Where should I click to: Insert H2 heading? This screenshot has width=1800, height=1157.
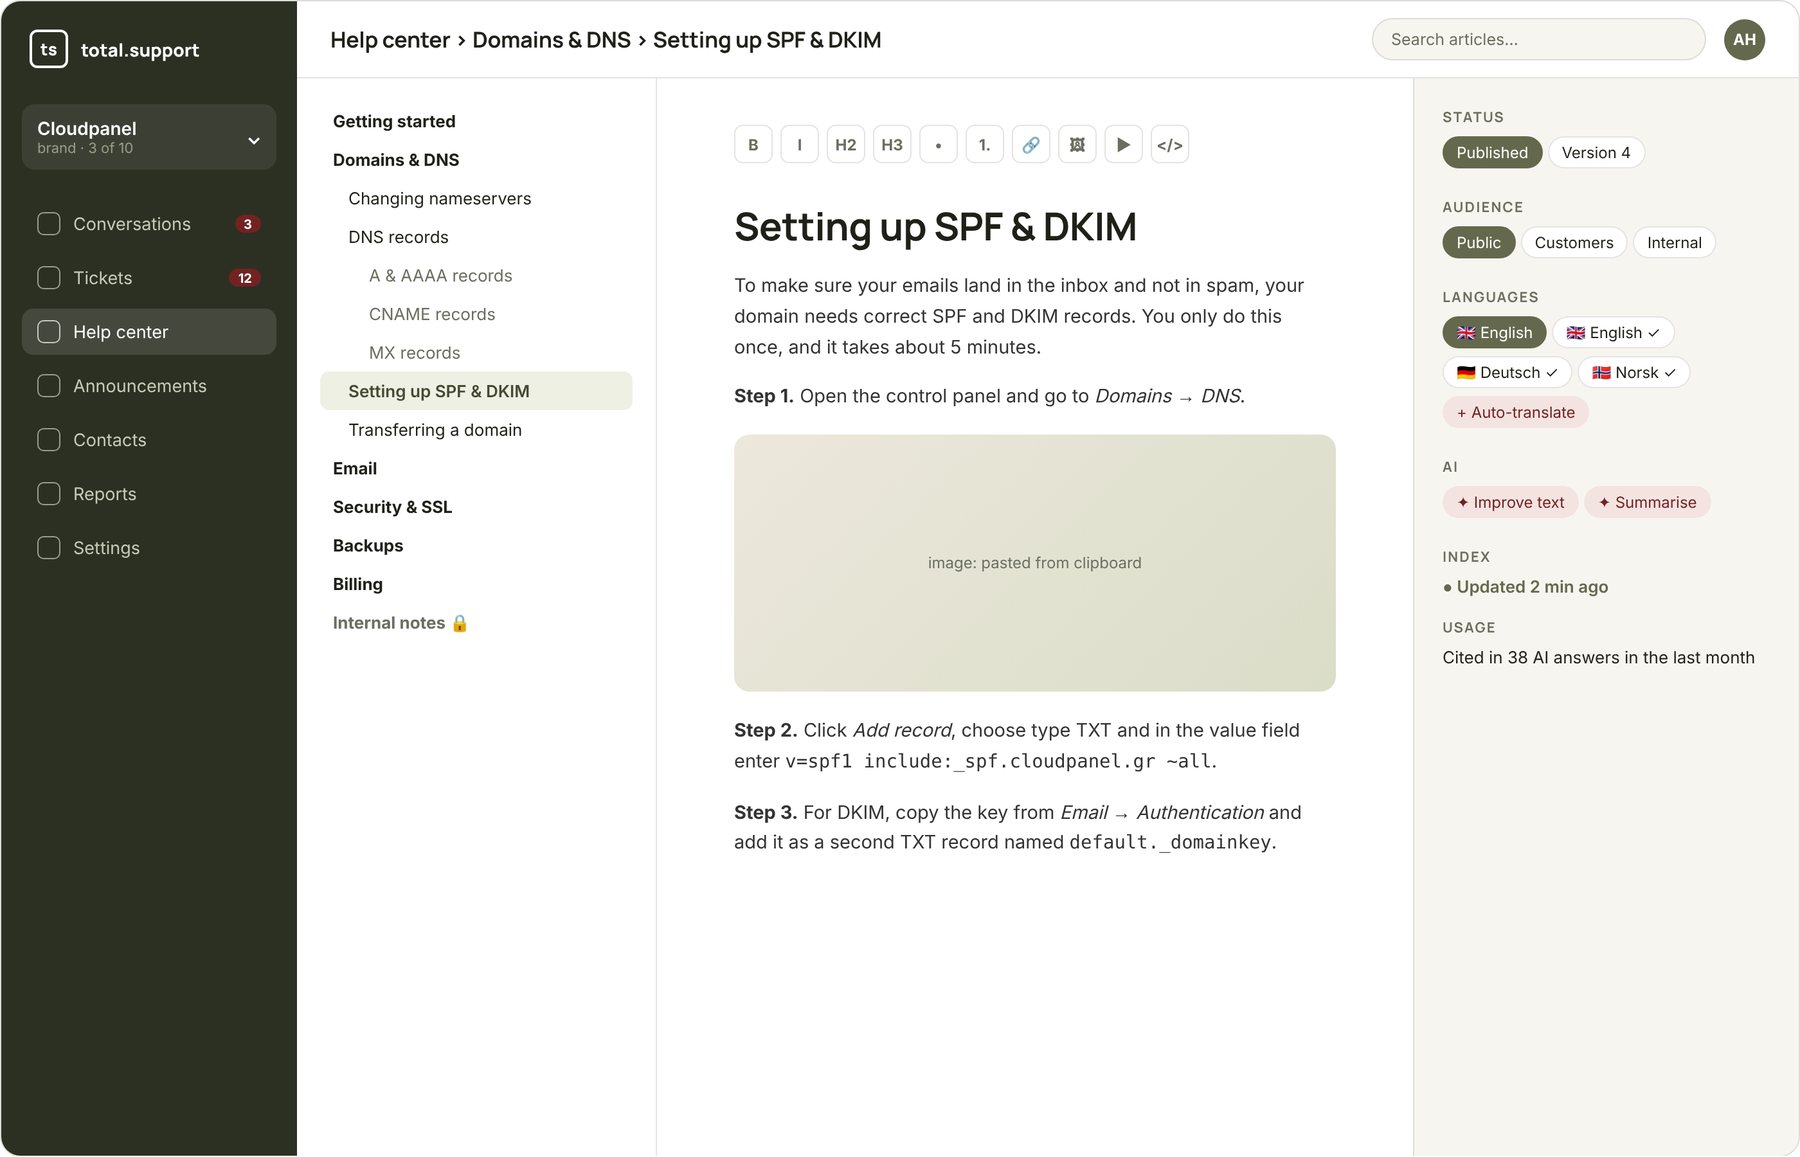846,145
